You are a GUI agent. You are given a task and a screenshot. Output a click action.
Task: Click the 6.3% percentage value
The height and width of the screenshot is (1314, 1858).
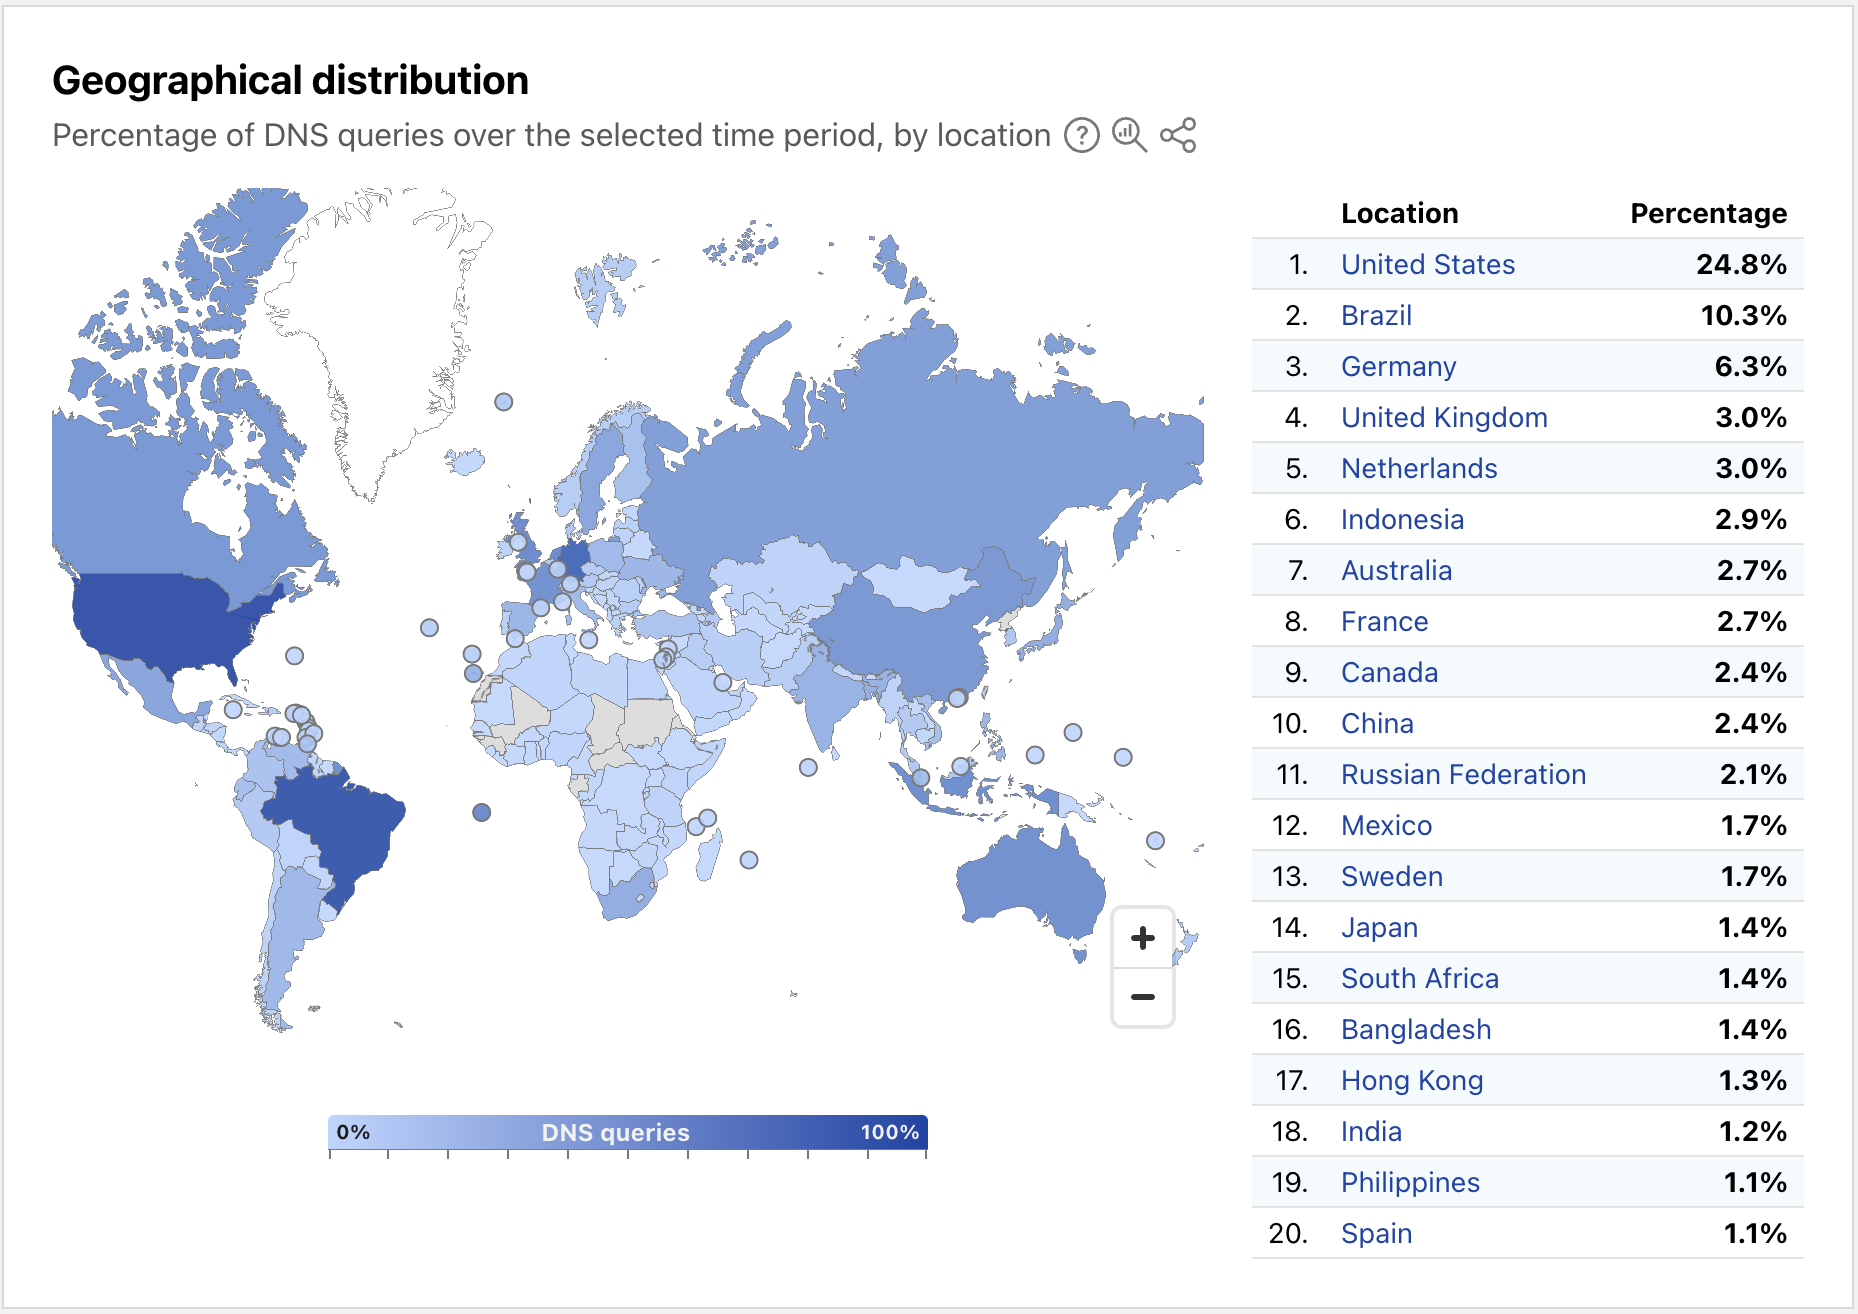click(1750, 366)
